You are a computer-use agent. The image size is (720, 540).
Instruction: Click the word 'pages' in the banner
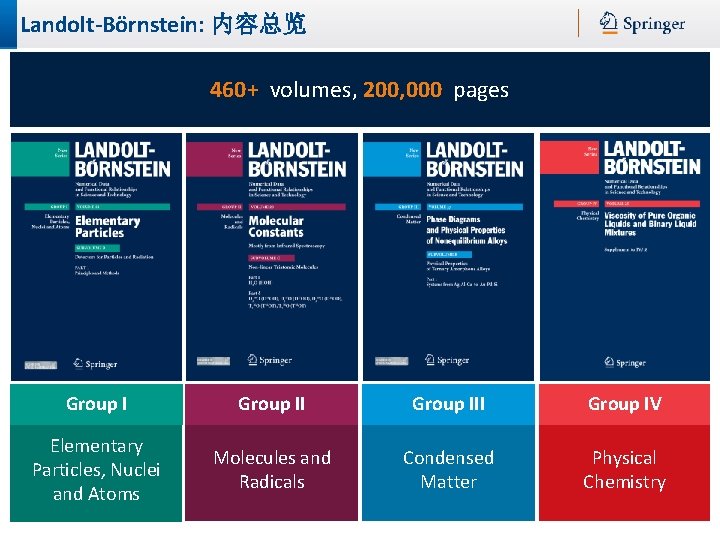pyautogui.click(x=481, y=91)
